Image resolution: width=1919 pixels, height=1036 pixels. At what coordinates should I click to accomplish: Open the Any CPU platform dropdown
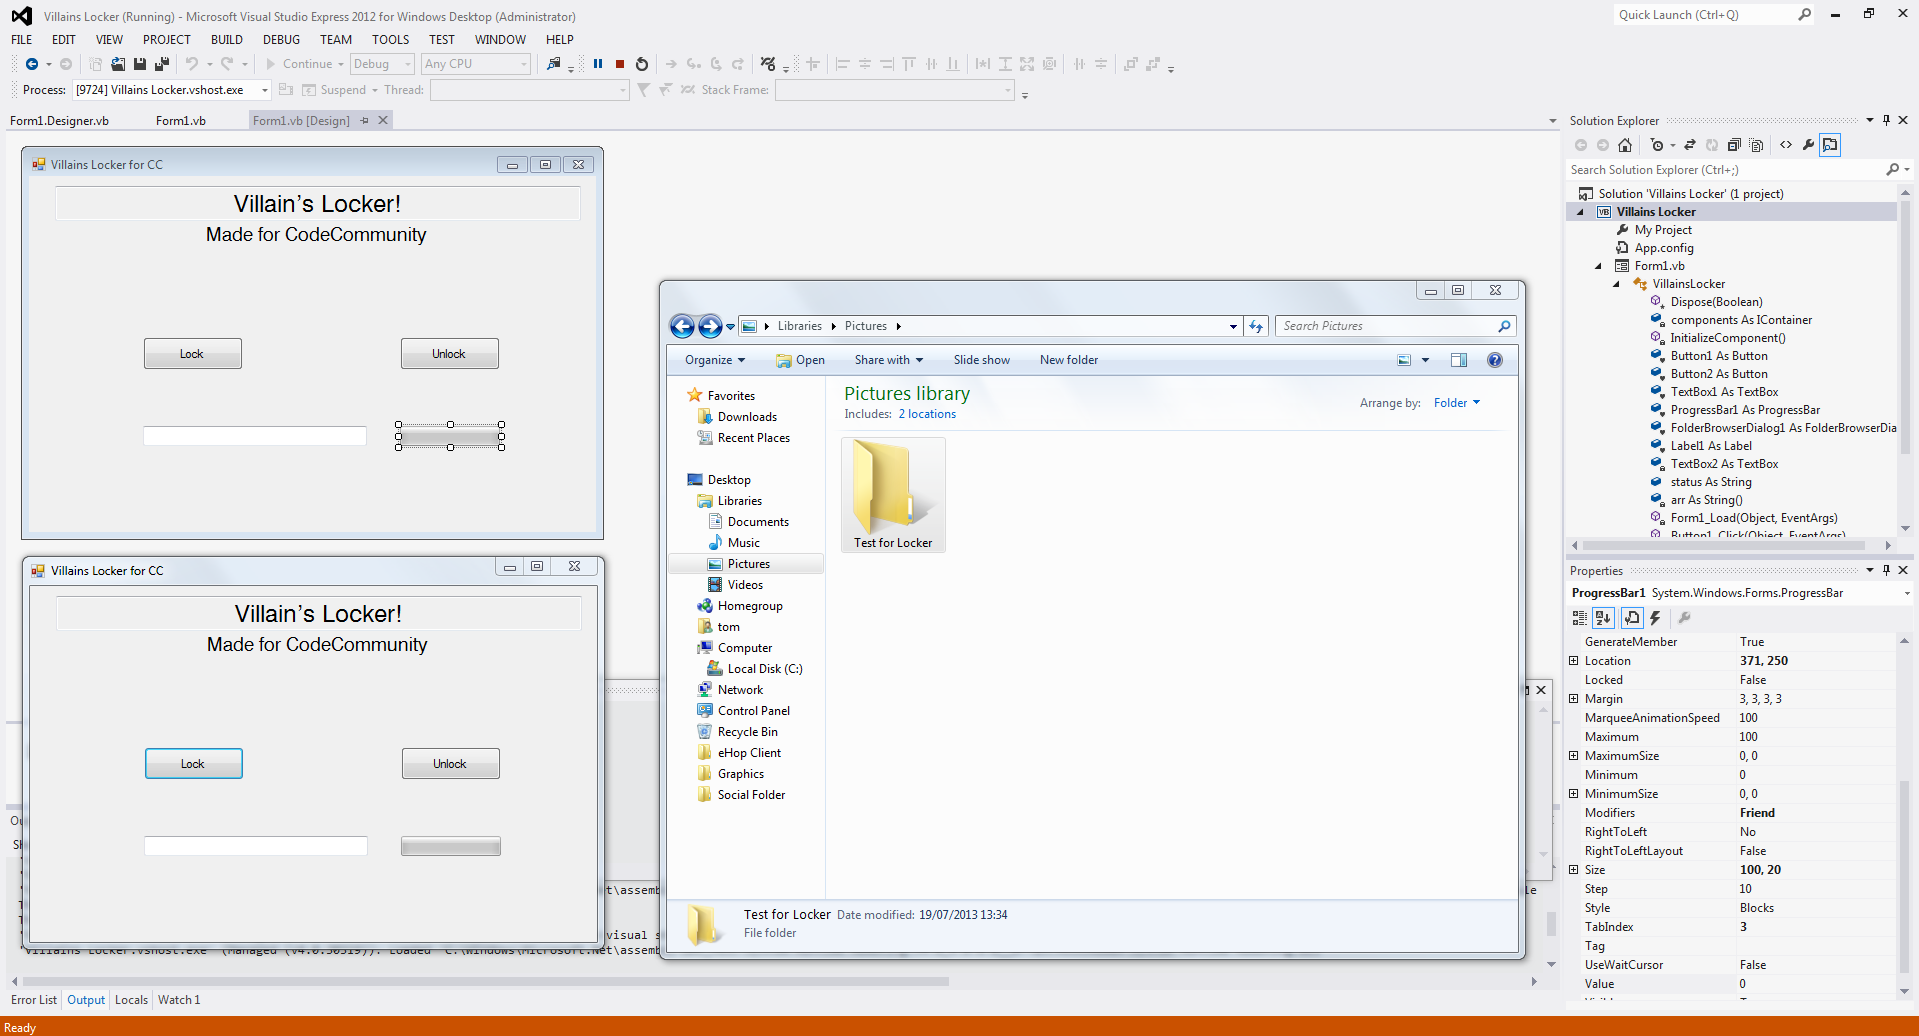[x=524, y=64]
